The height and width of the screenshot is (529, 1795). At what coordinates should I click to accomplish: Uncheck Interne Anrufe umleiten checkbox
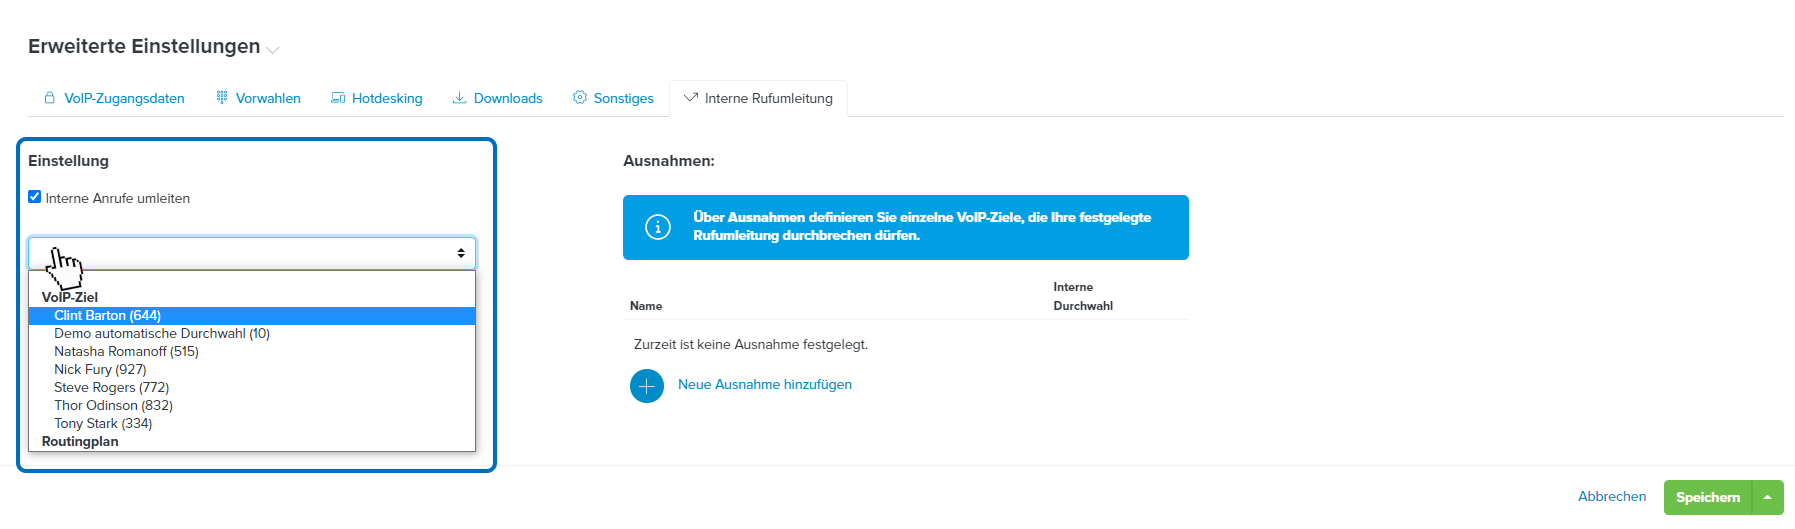click(x=35, y=197)
